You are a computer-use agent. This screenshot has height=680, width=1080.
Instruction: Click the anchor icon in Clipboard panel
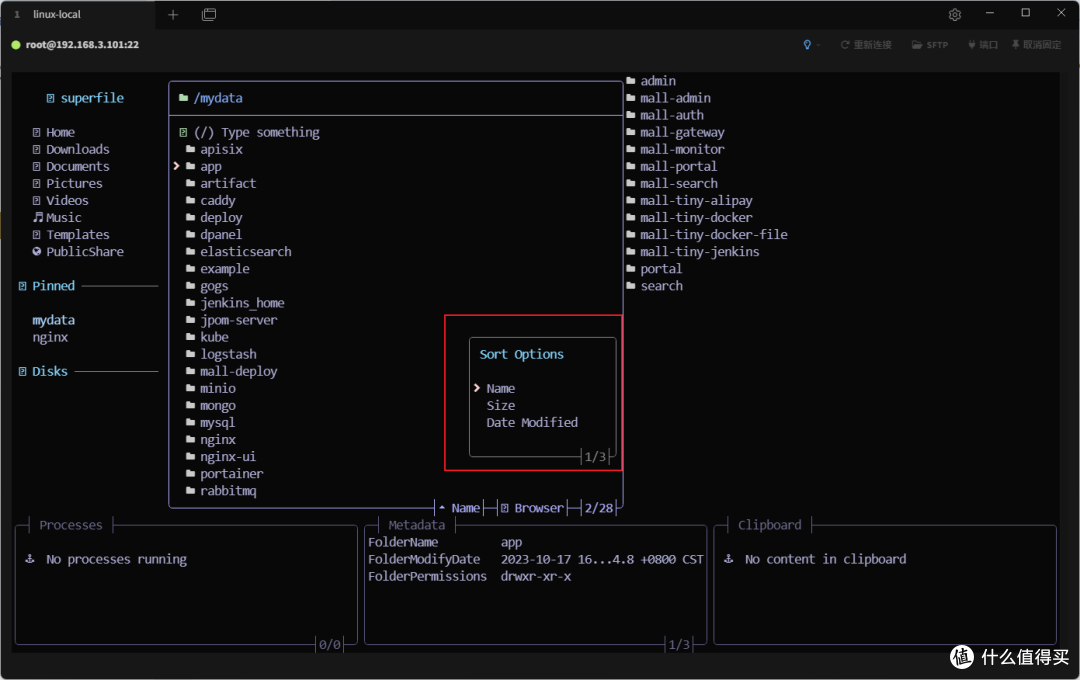coord(729,559)
